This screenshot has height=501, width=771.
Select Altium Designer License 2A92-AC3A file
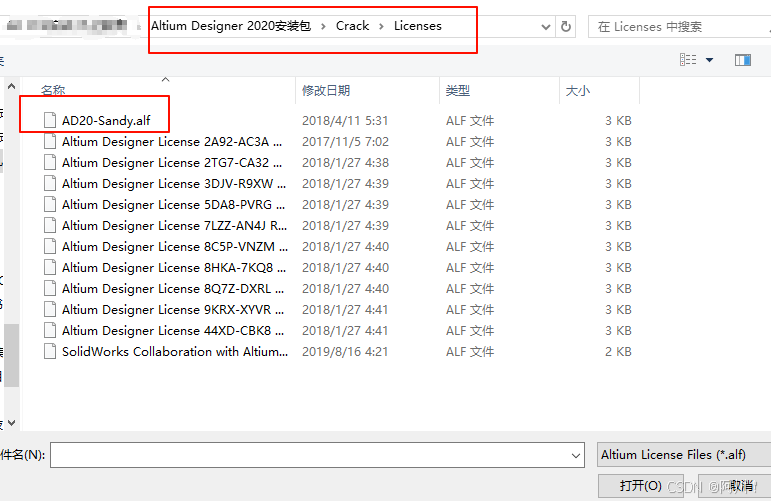coord(172,142)
